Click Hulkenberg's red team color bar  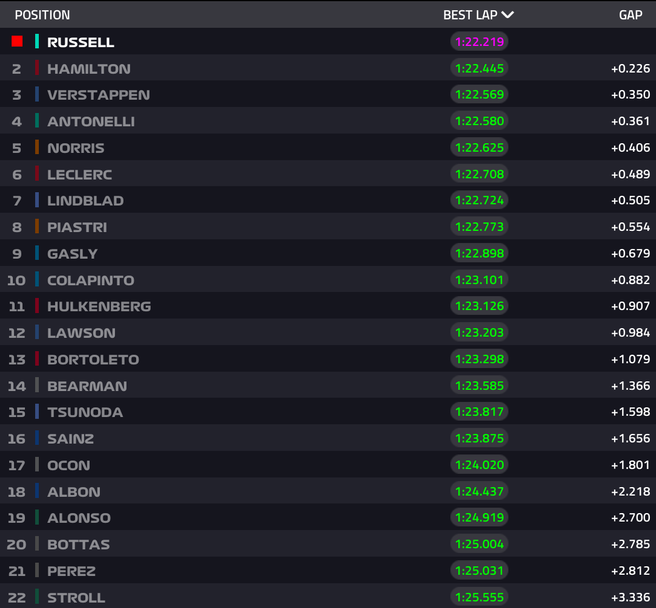37,306
